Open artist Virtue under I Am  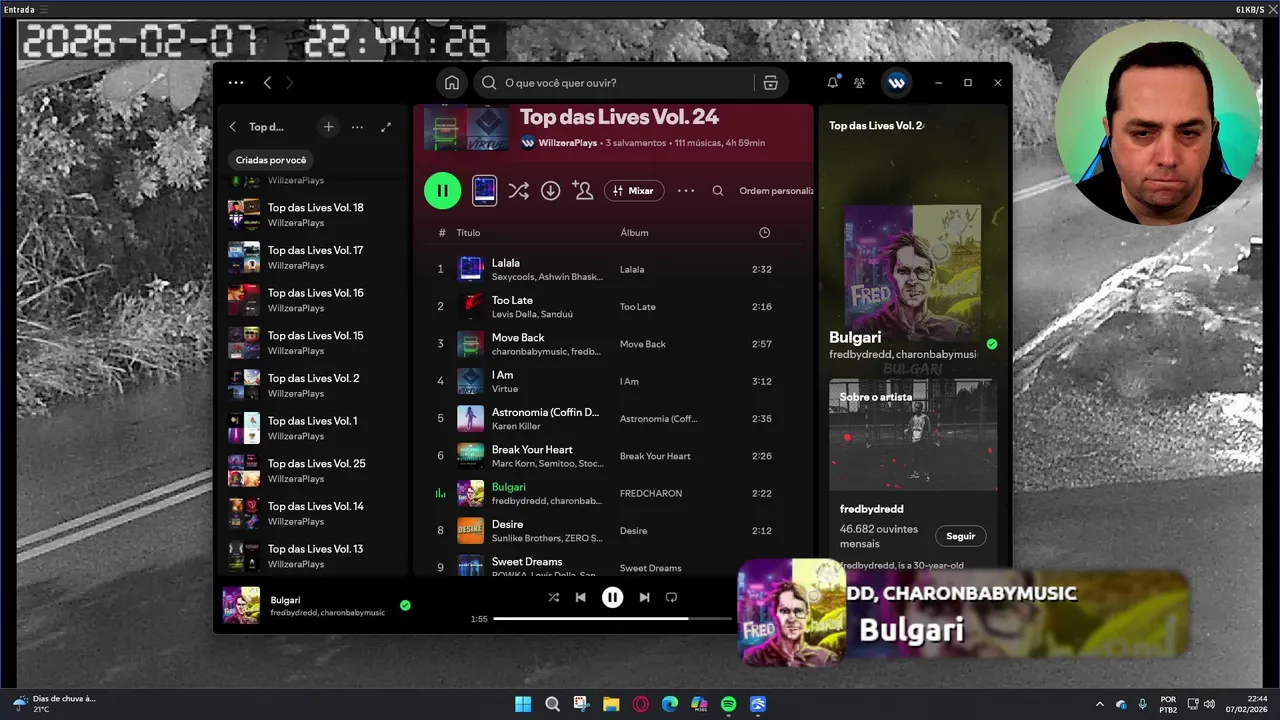coord(505,389)
